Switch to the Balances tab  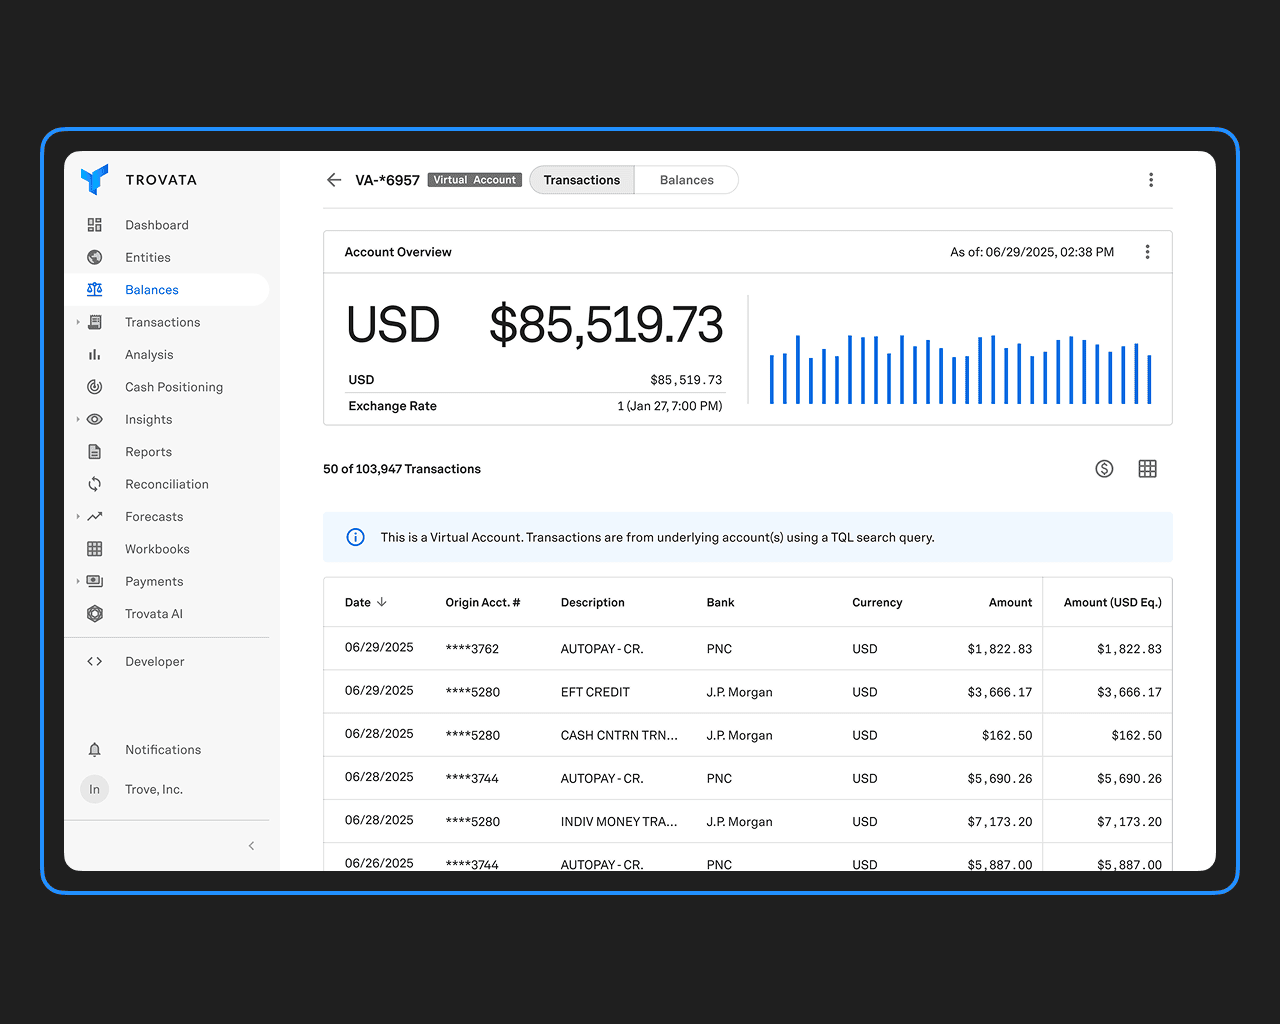click(x=686, y=179)
